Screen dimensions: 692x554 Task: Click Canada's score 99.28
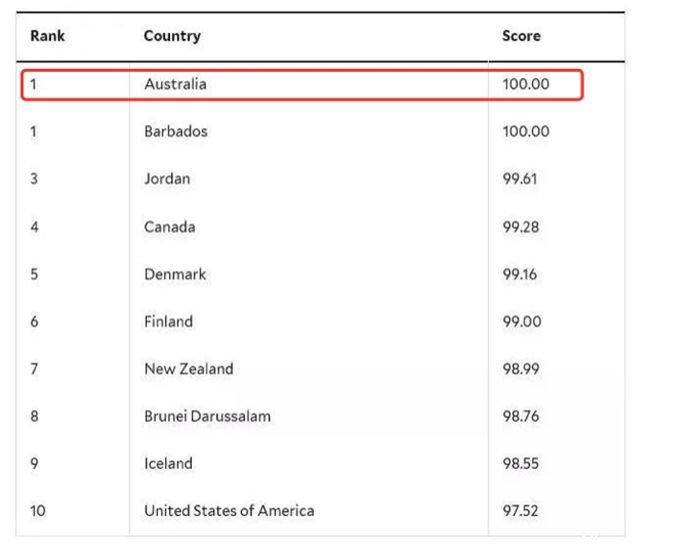click(x=521, y=227)
